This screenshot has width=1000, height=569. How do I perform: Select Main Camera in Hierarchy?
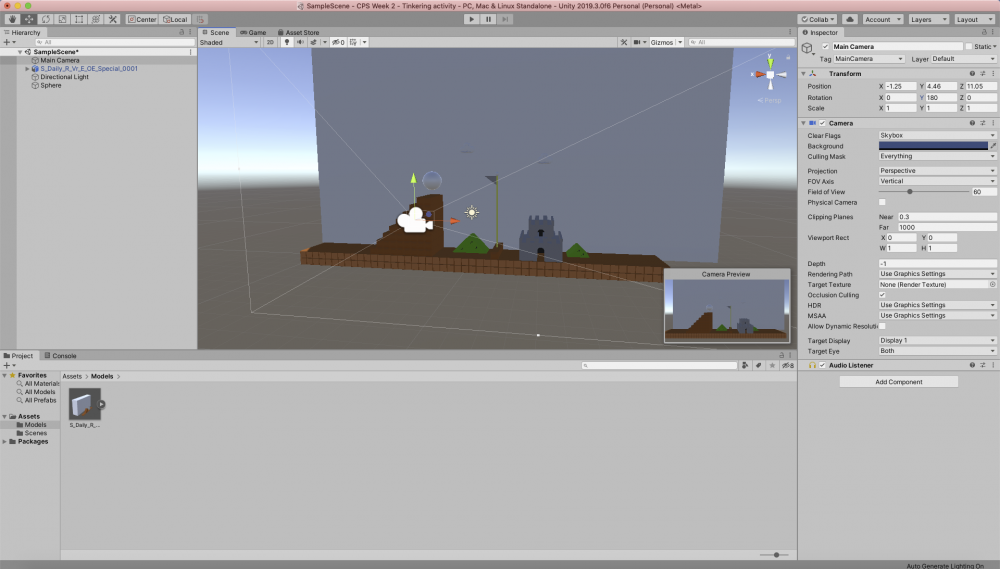60,60
